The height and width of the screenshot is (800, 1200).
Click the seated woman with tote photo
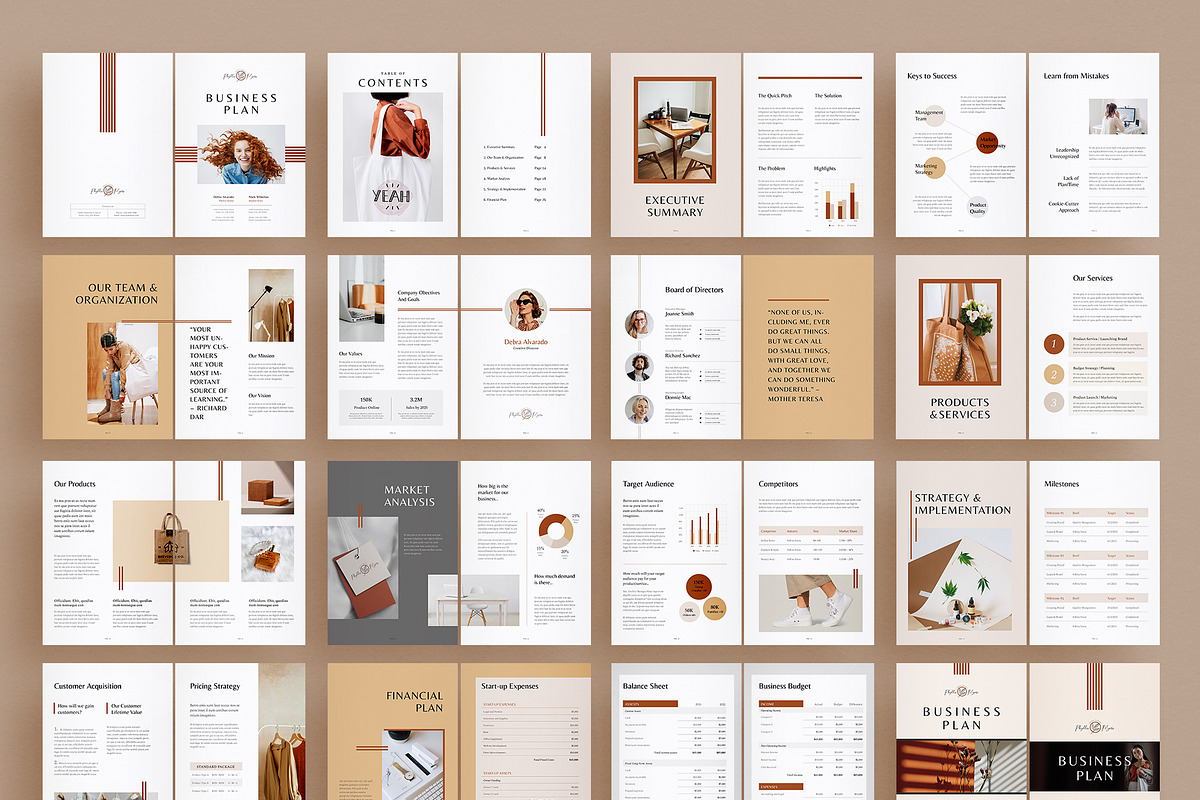pos(122,375)
